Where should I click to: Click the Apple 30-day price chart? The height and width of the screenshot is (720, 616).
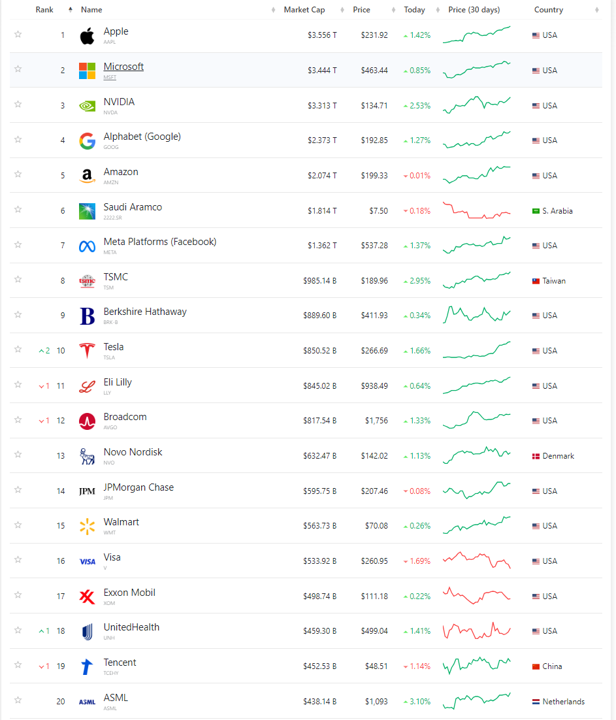(476, 35)
